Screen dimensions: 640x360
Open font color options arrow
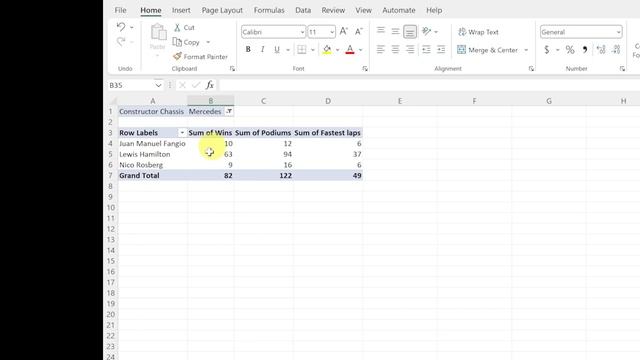(360, 50)
